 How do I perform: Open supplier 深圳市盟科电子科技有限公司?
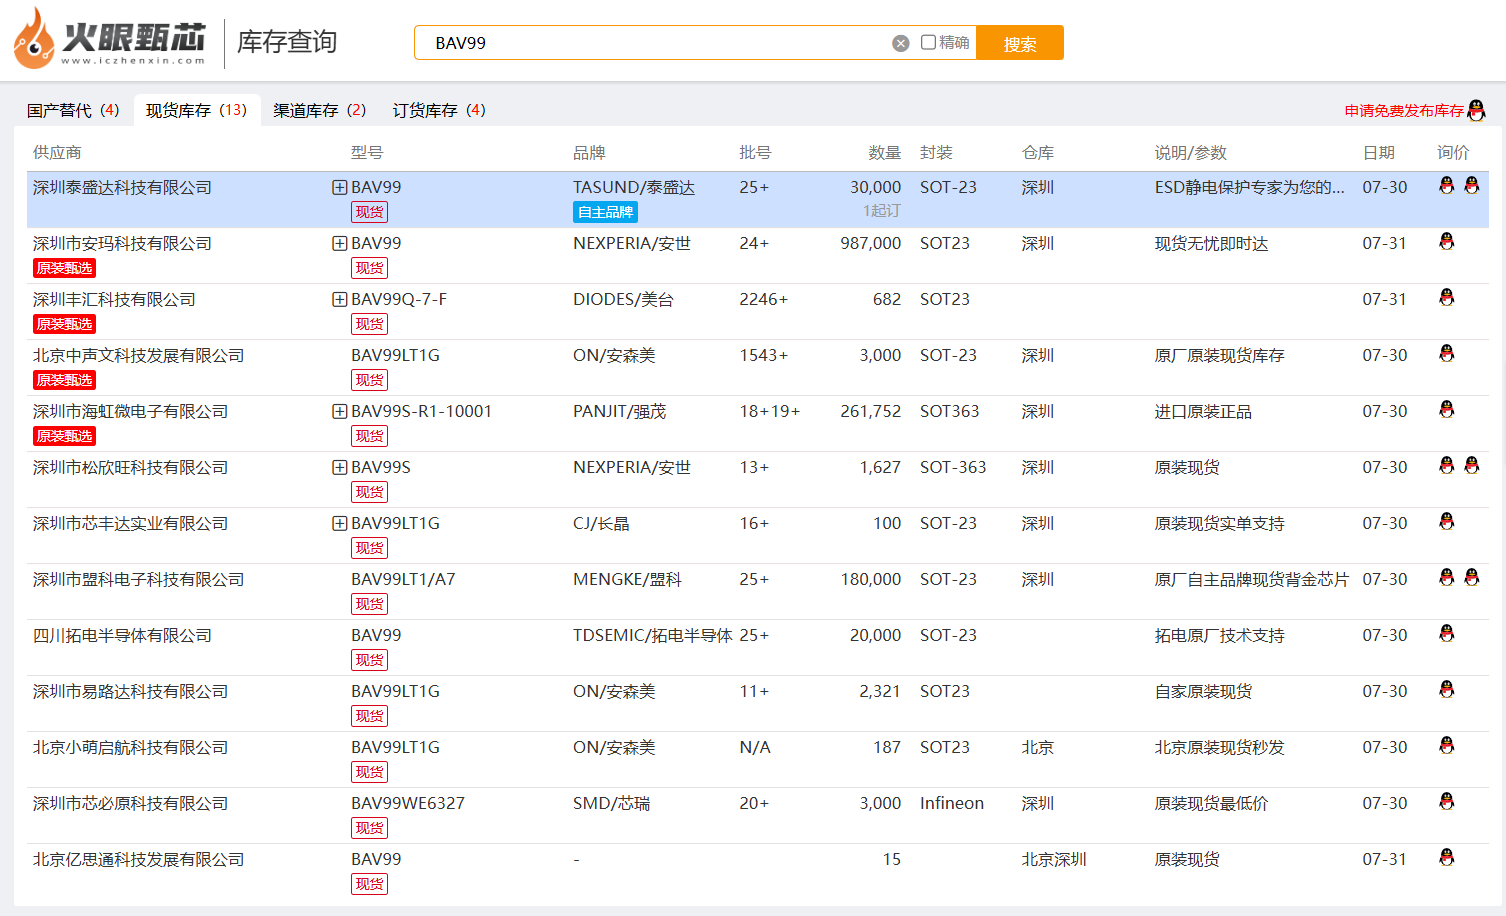(138, 579)
